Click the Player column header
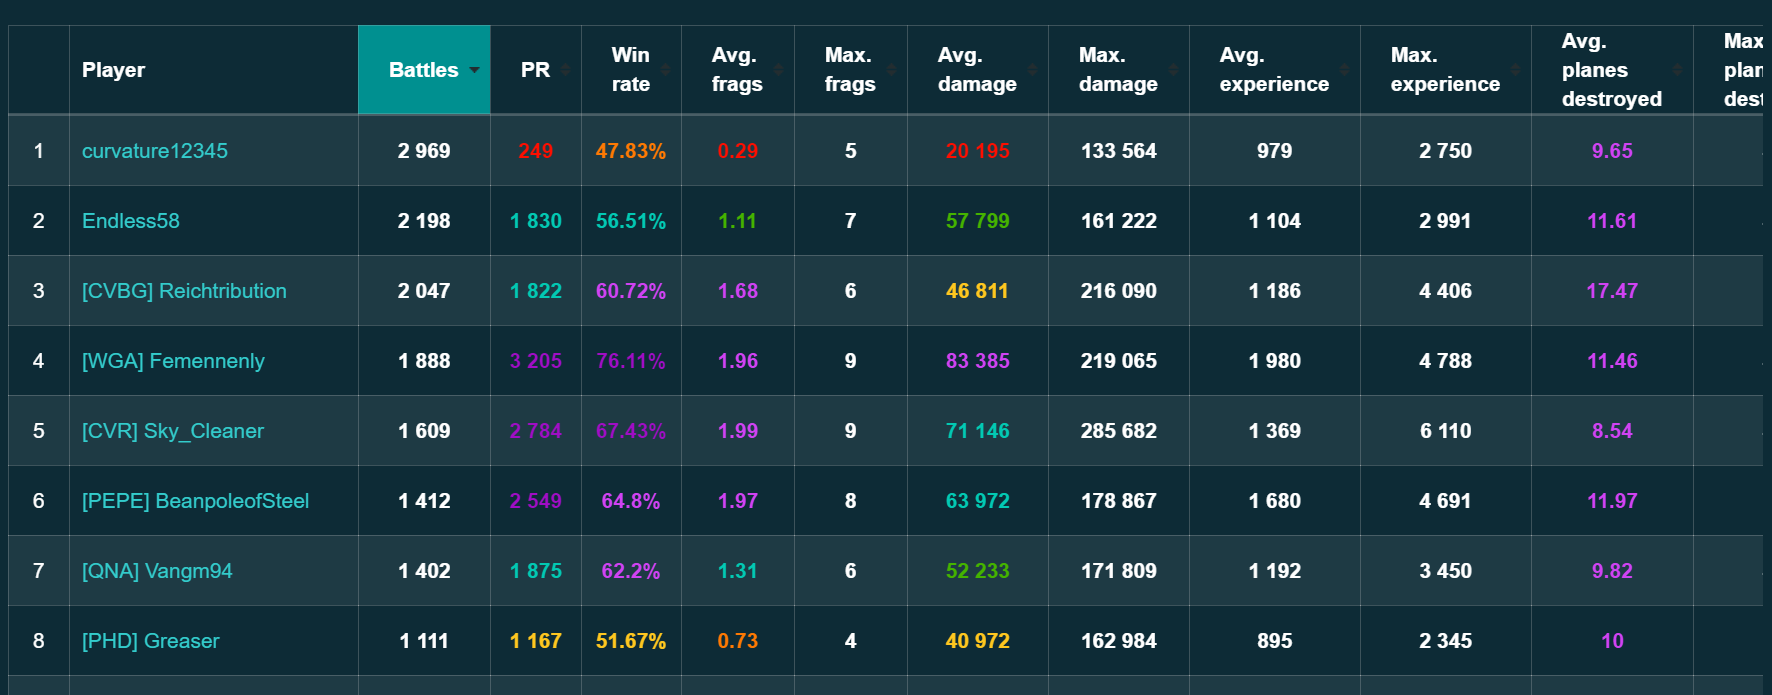 tap(113, 70)
